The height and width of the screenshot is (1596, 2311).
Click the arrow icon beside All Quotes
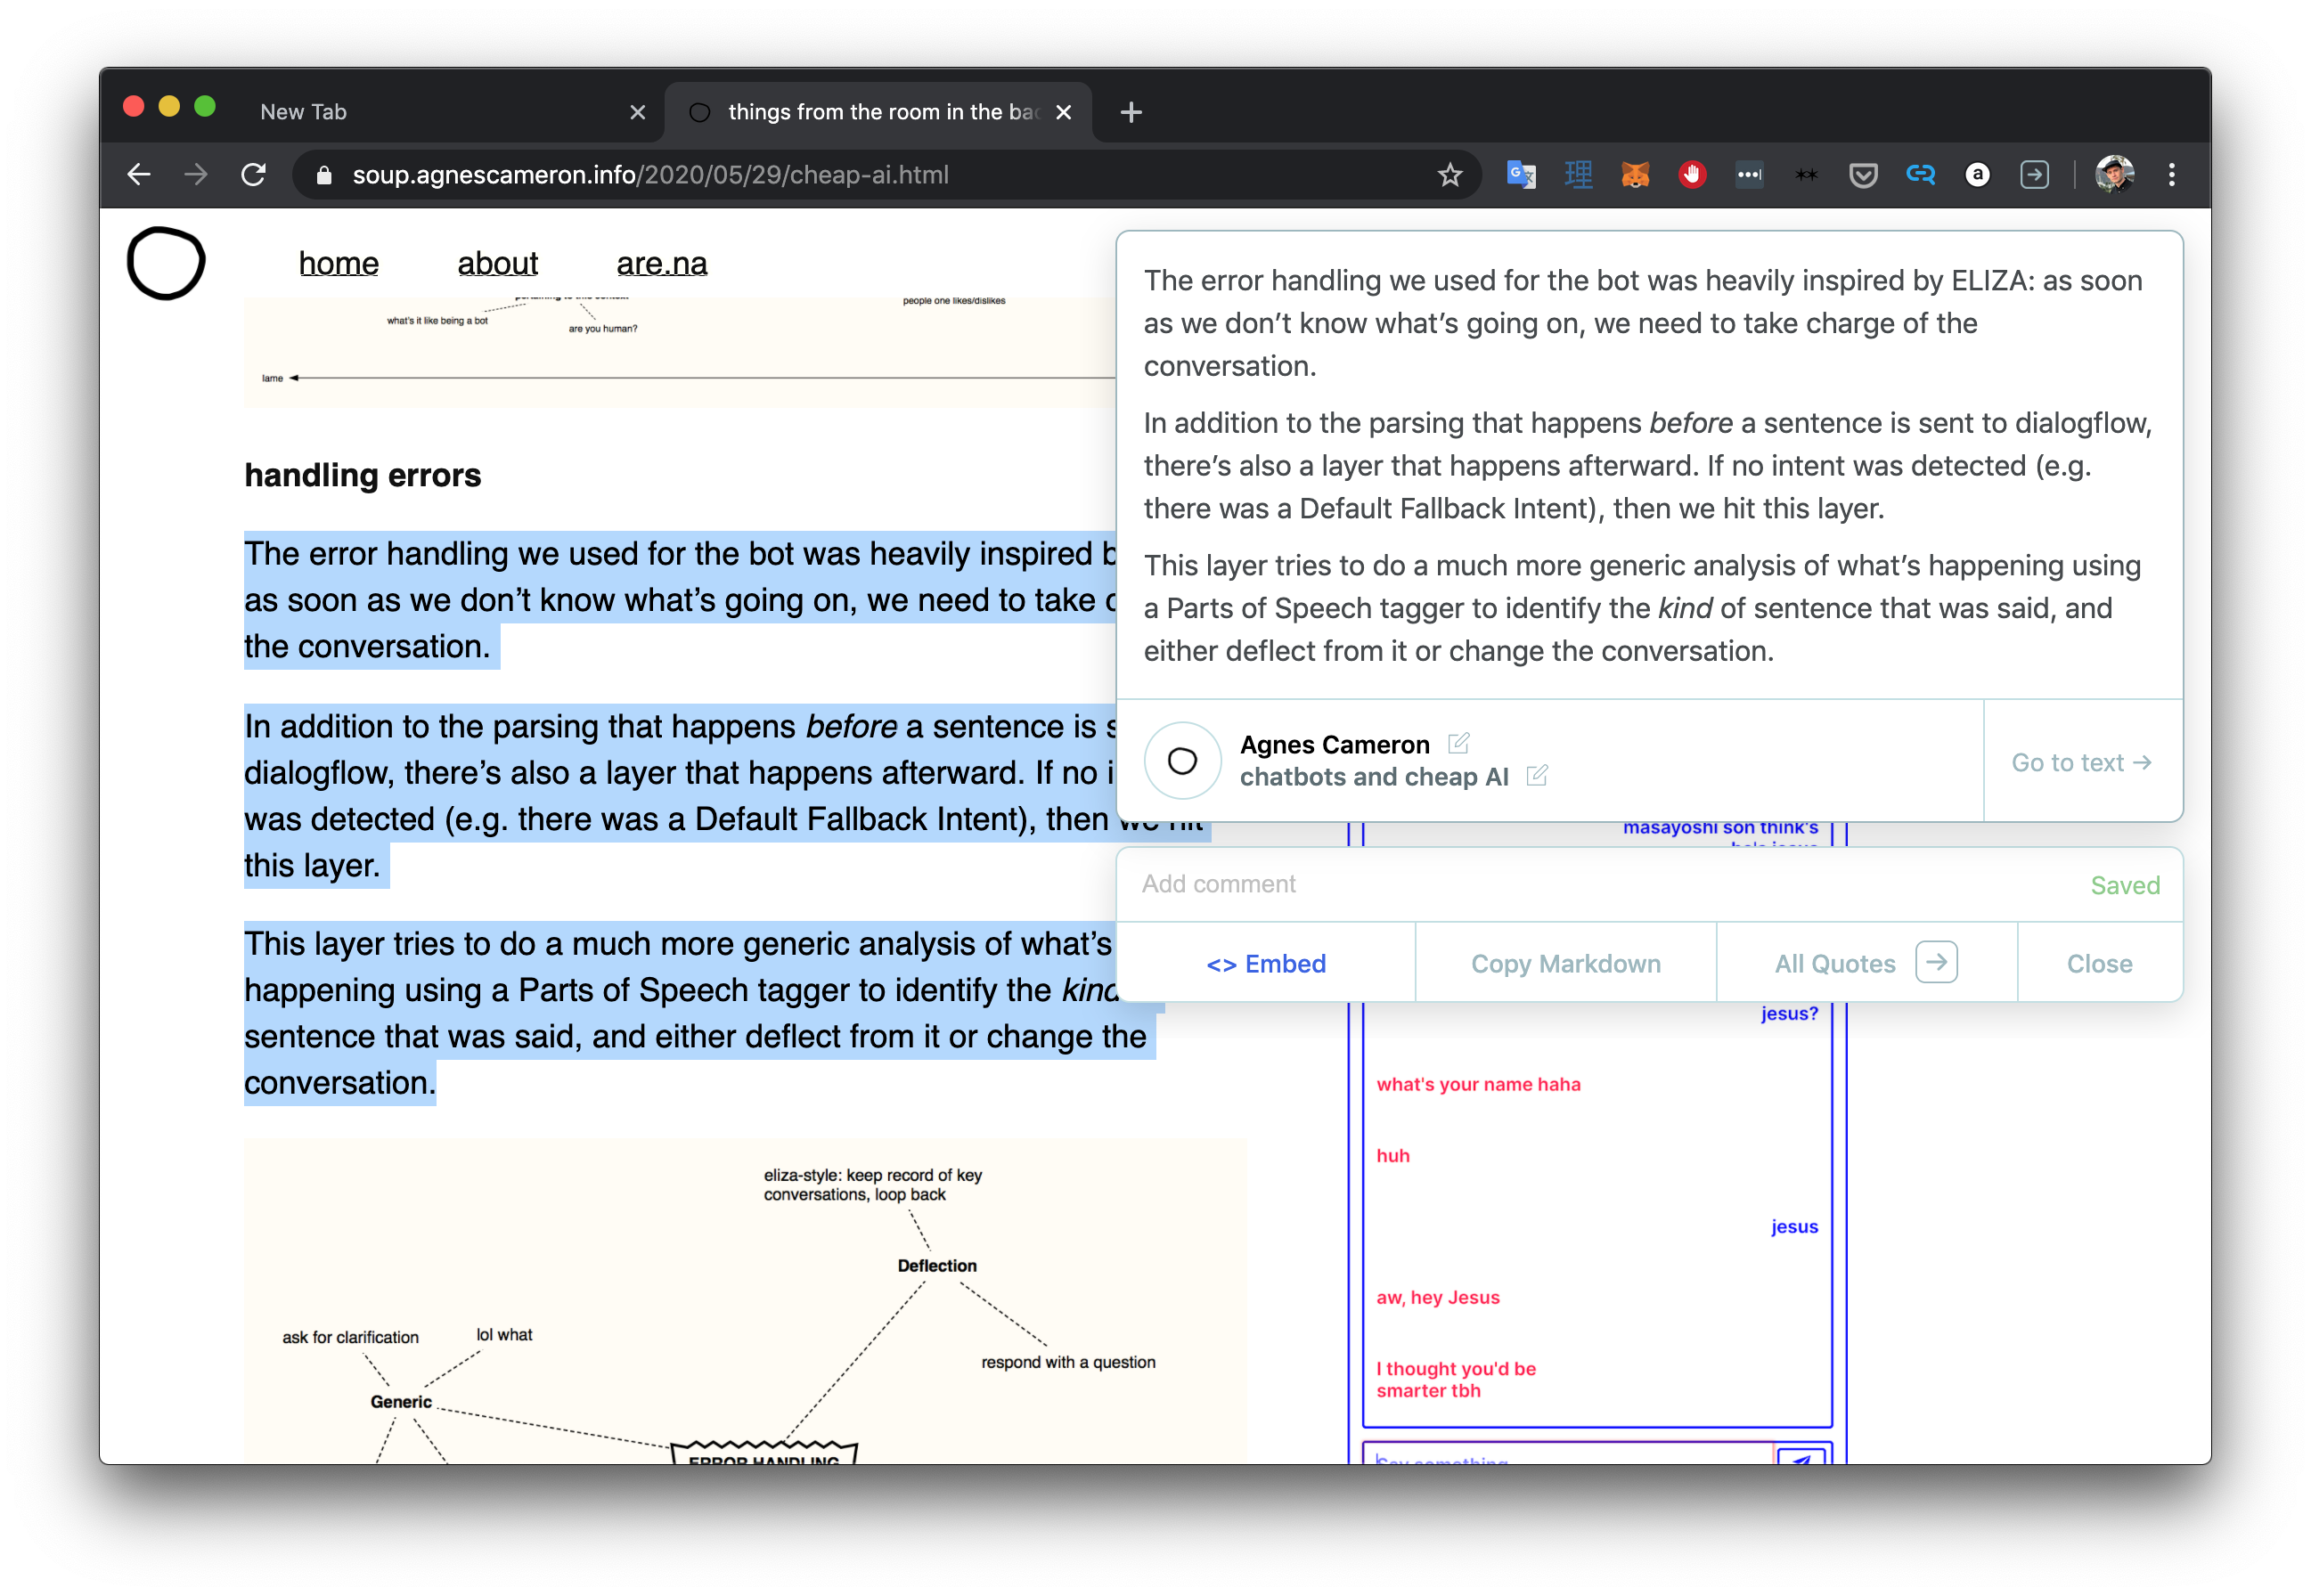click(x=1936, y=962)
